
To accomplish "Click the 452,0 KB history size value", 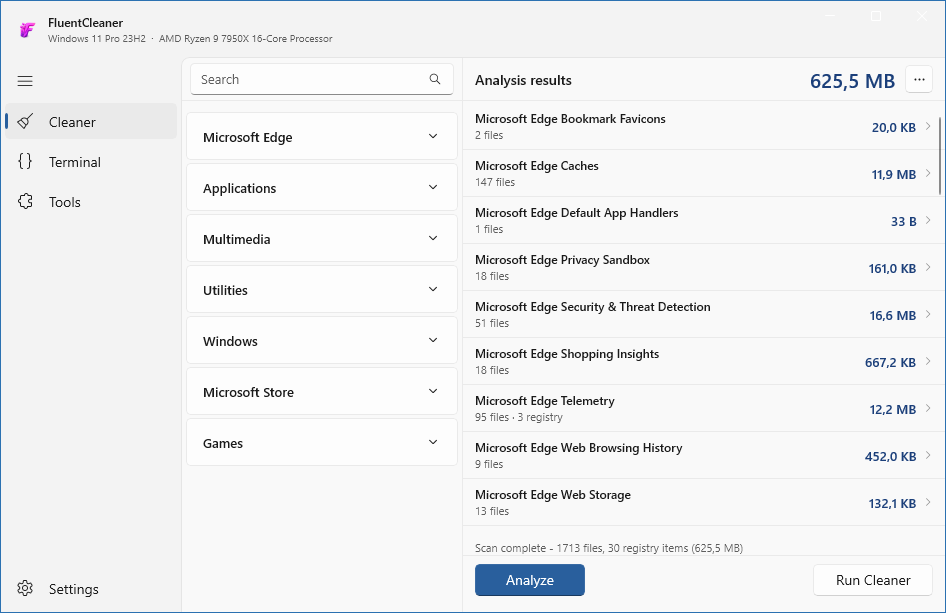I will (x=890, y=457).
